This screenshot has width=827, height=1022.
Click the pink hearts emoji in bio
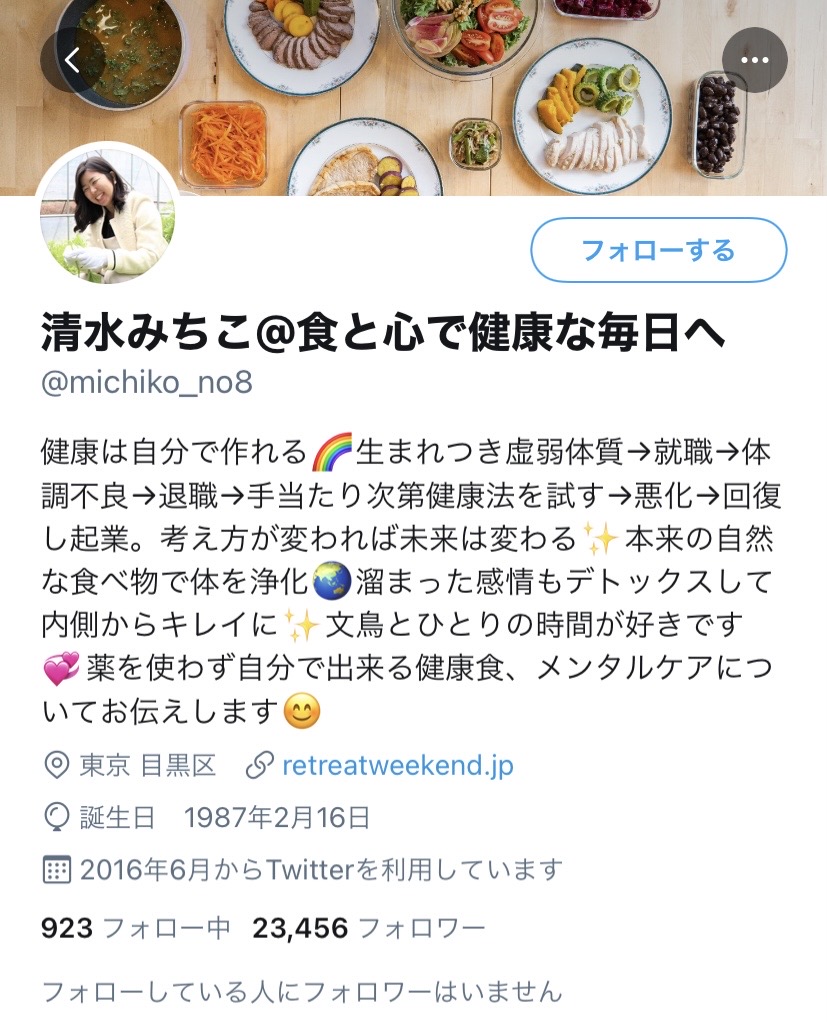tap(61, 668)
